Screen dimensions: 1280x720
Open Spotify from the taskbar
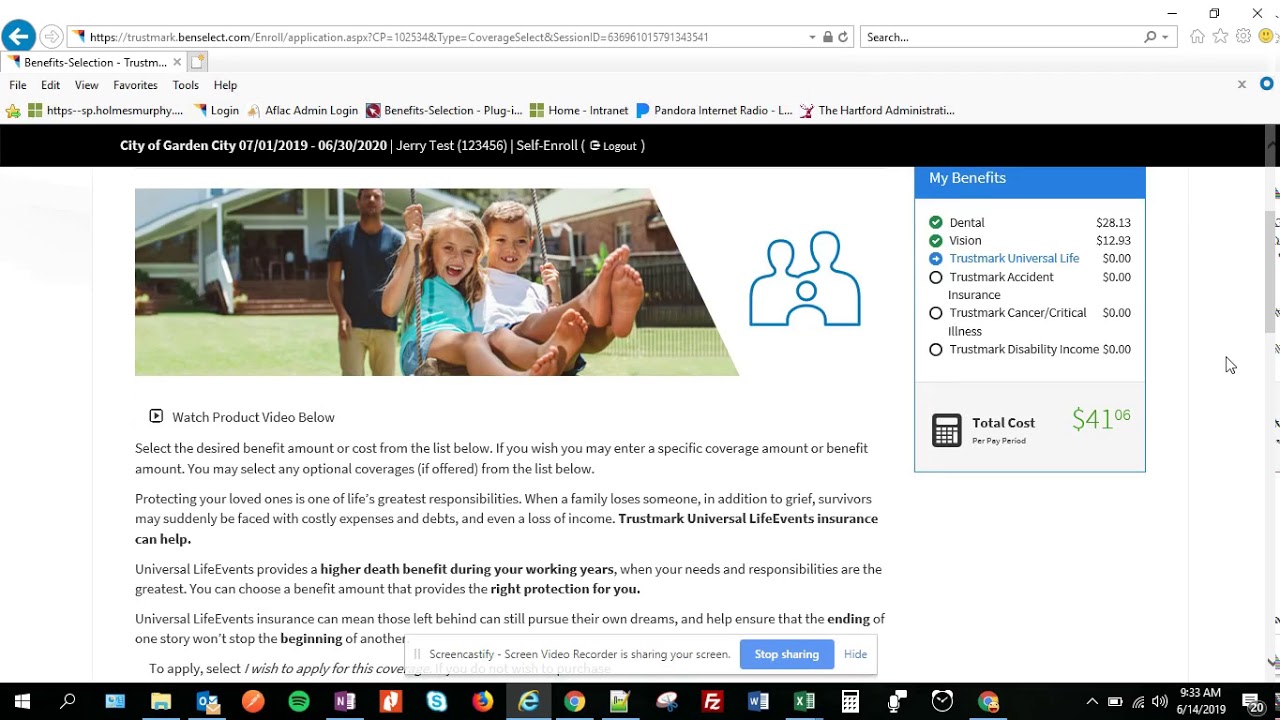pos(299,702)
